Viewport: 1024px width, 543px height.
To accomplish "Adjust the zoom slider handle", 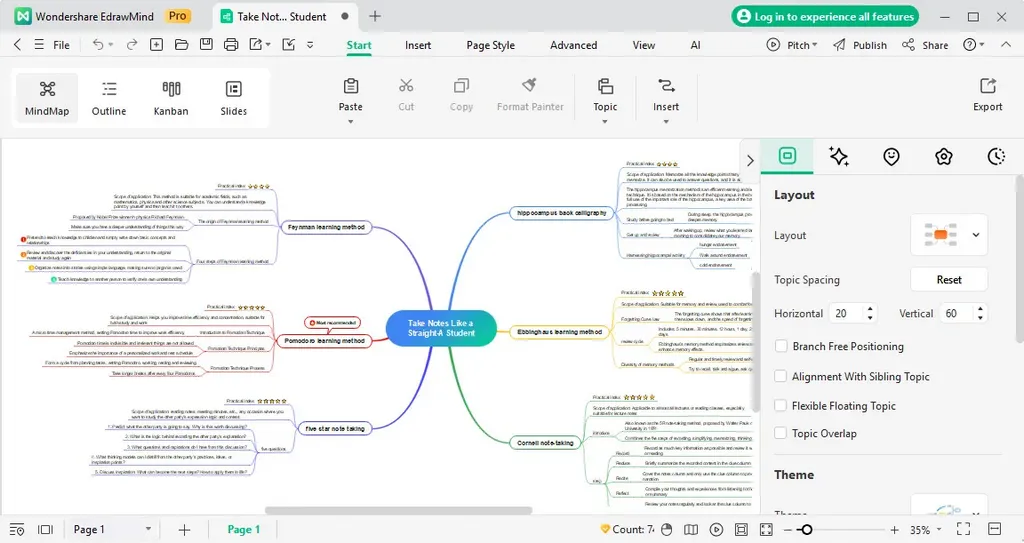I will click(x=807, y=530).
